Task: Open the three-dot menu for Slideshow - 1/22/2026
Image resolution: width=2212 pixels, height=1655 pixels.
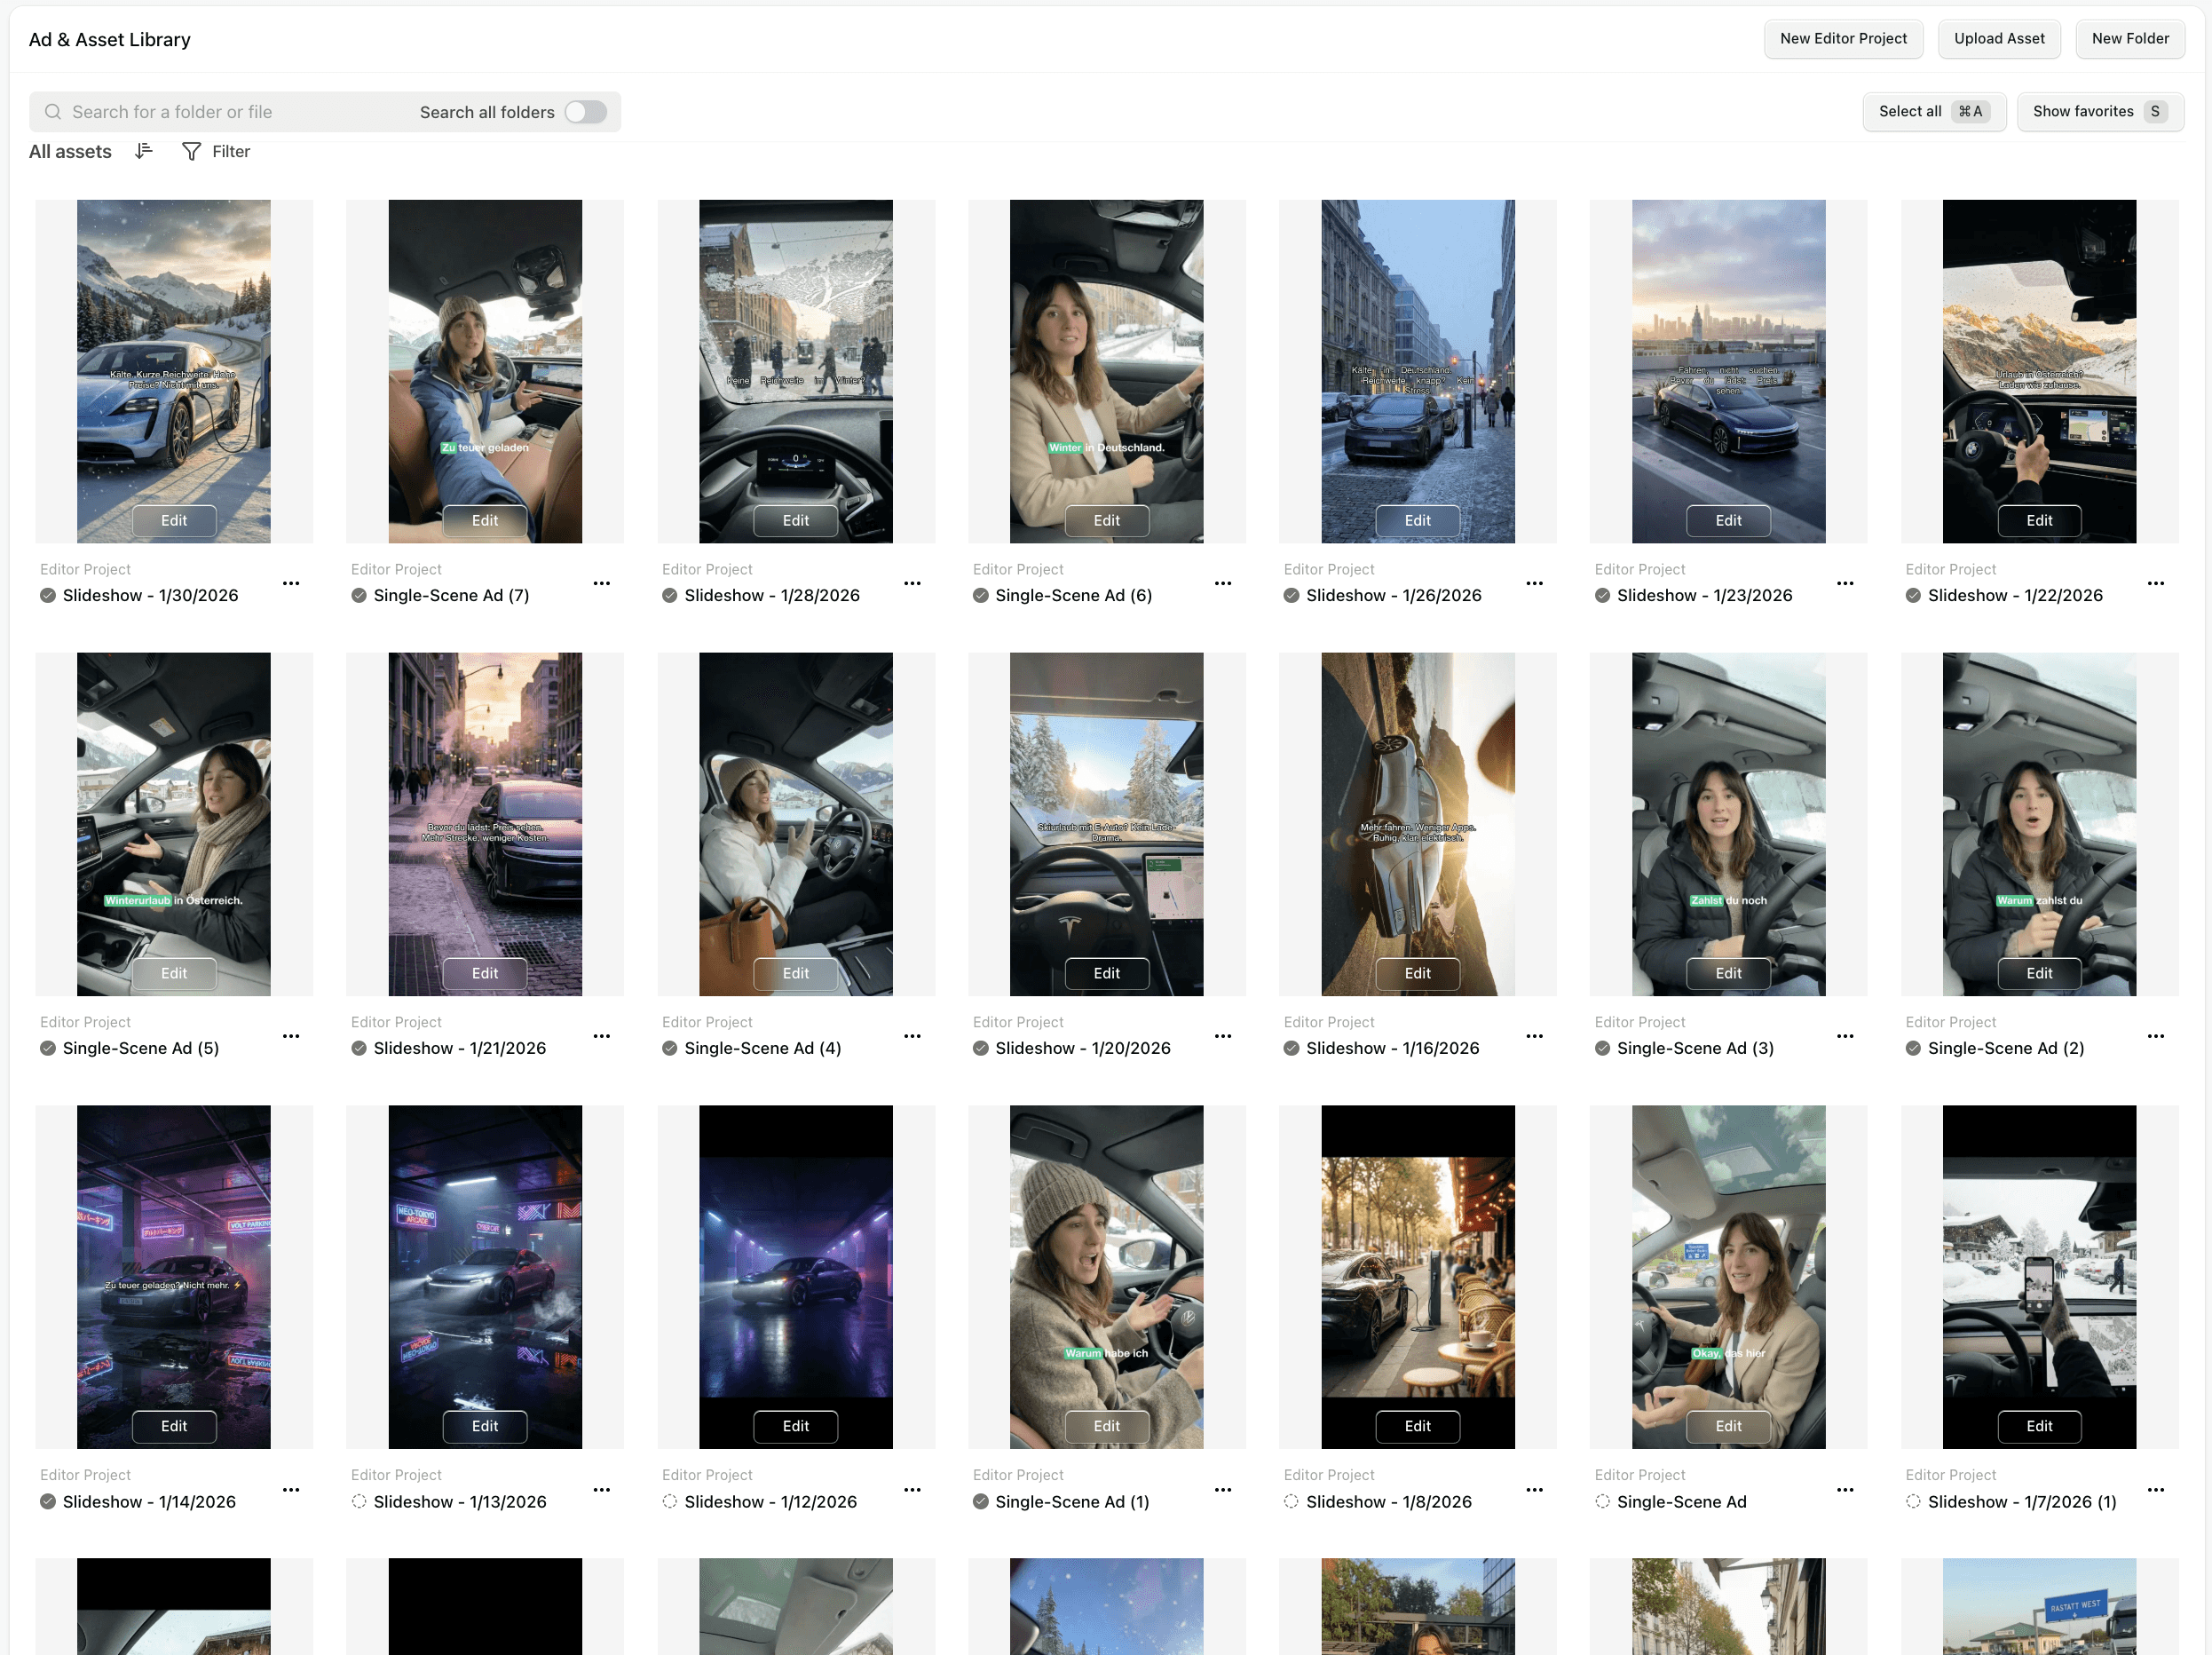Action: pos(2155,583)
